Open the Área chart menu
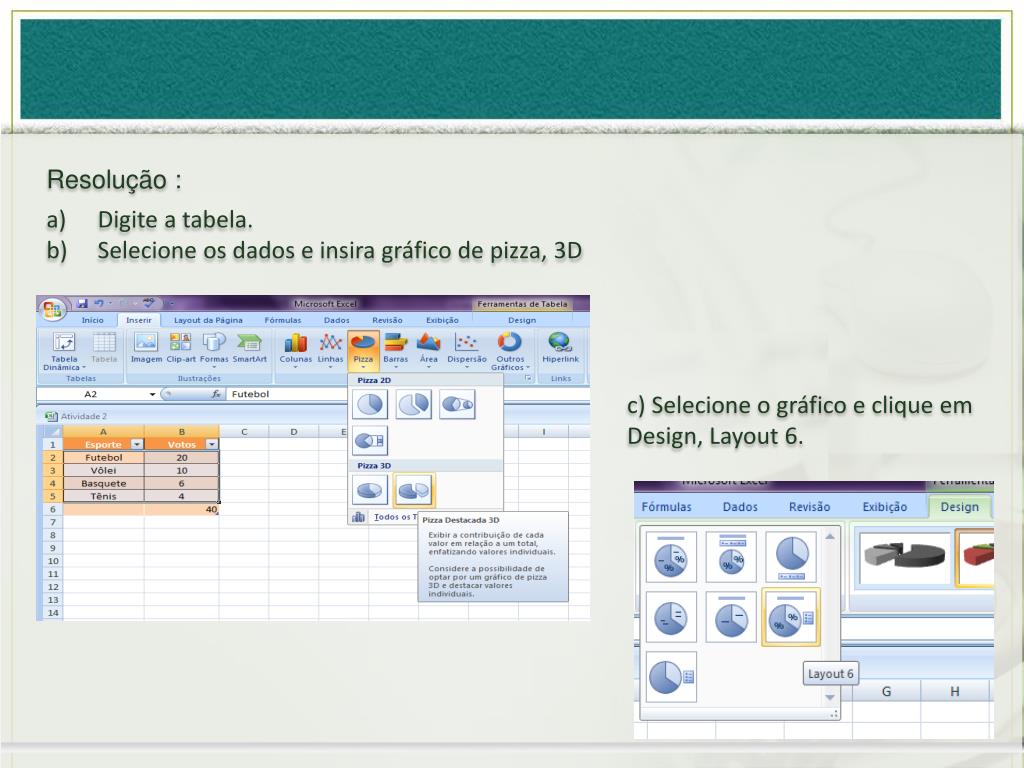The image size is (1024, 768). click(428, 349)
